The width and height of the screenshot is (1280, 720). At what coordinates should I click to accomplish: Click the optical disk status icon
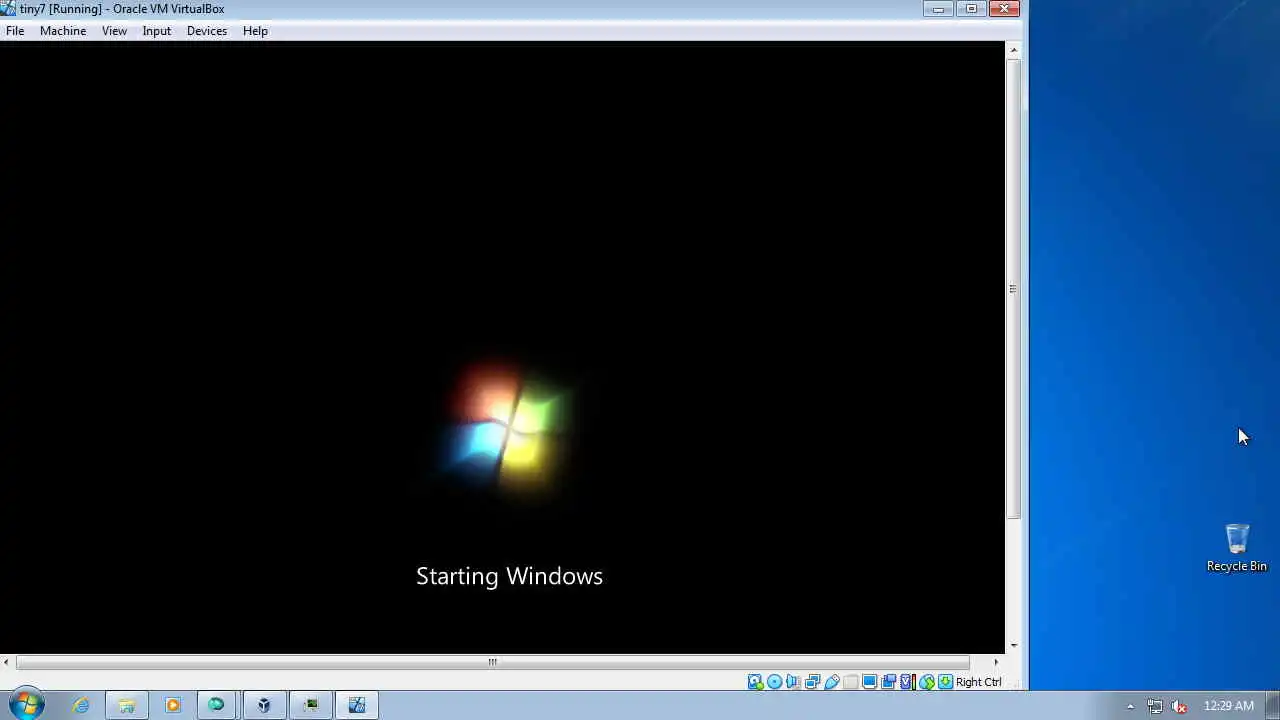[x=774, y=682]
